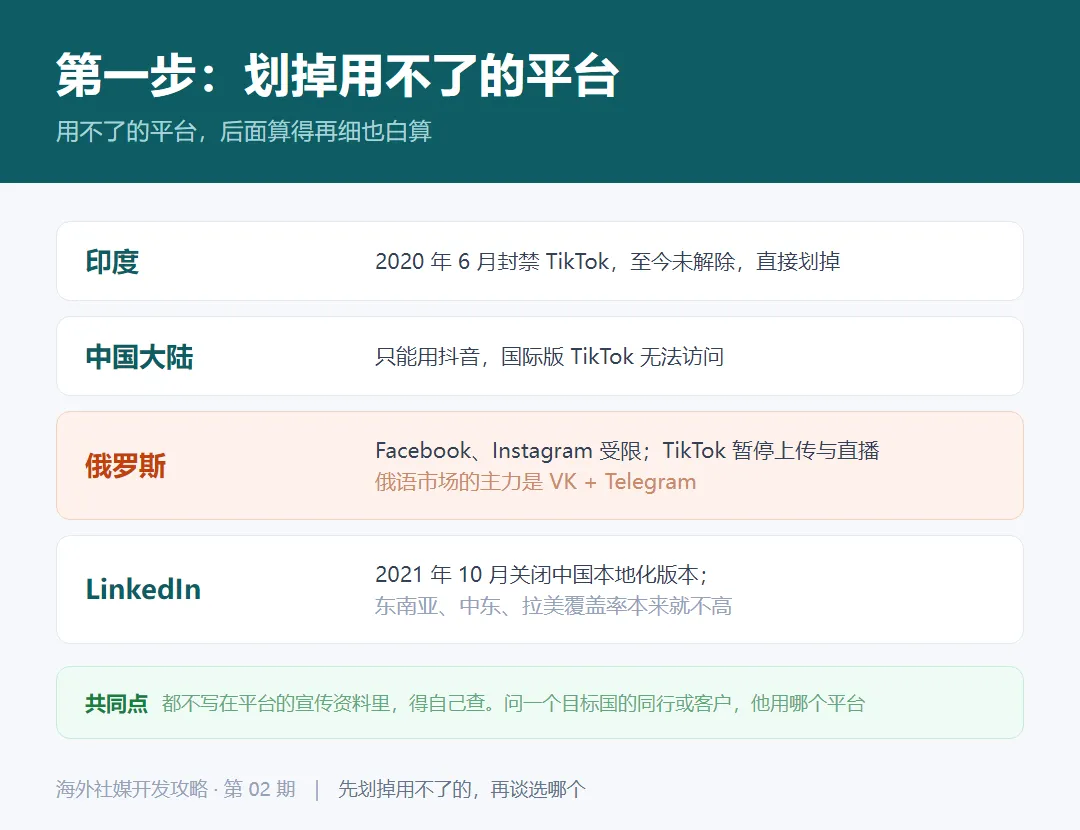Click the 中国大陆 row heading
This screenshot has width=1080, height=830.
139,357
